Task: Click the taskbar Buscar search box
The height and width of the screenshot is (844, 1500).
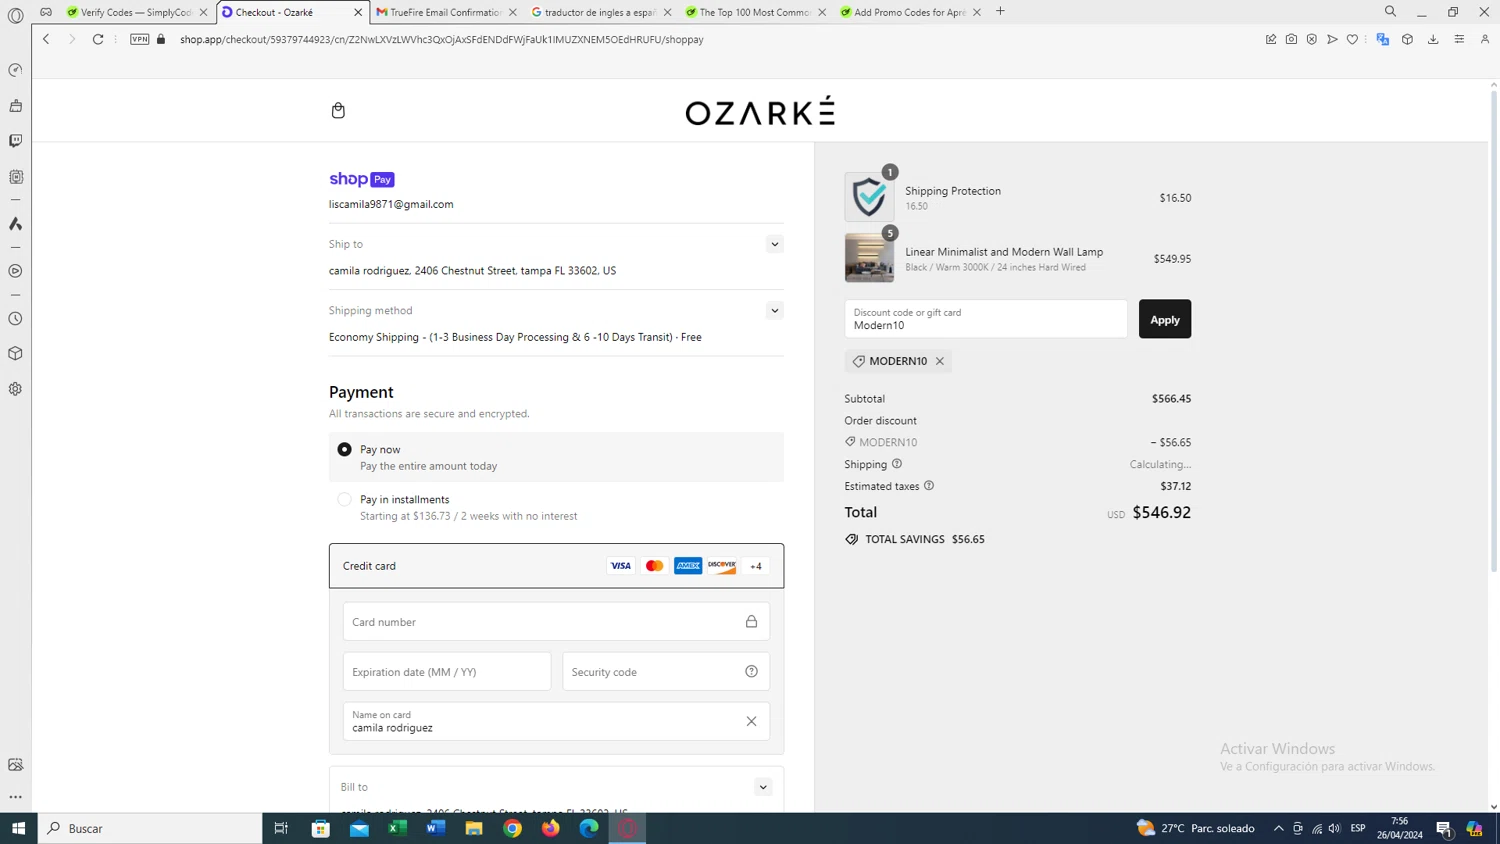Action: coord(150,828)
